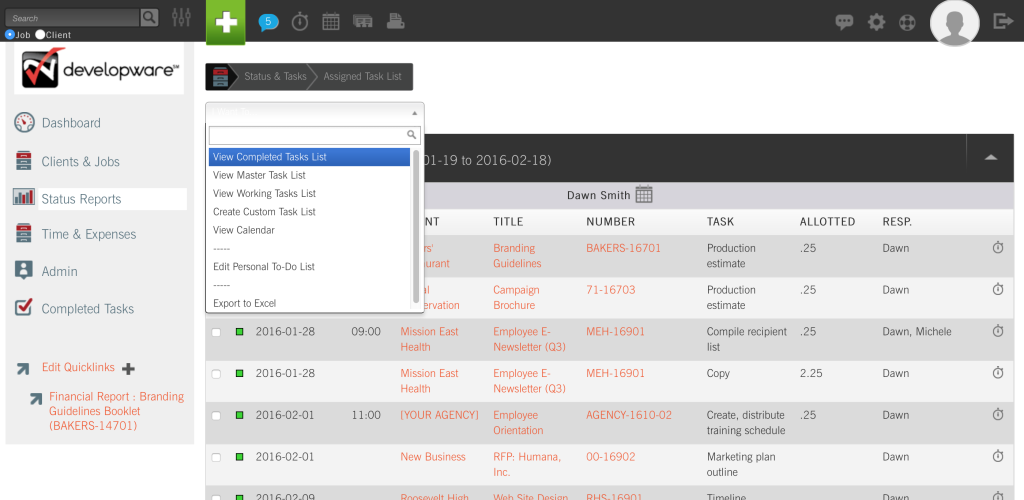Open the help lifebuoy icon
Image resolution: width=1024 pixels, height=500 pixels.
908,22
